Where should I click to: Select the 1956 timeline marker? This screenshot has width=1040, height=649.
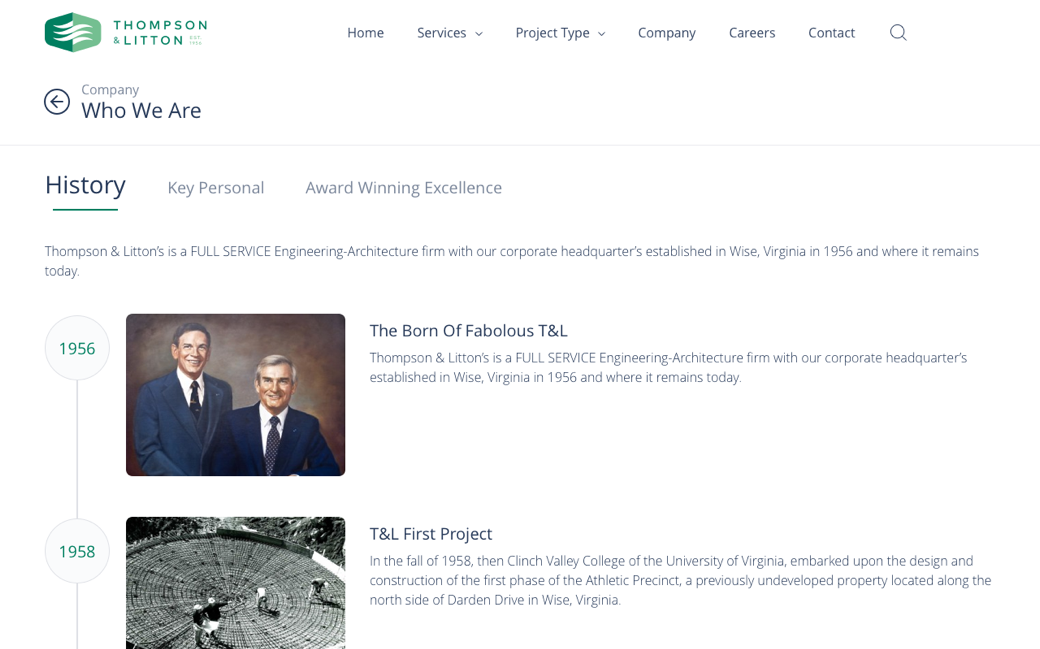pyautogui.click(x=77, y=348)
